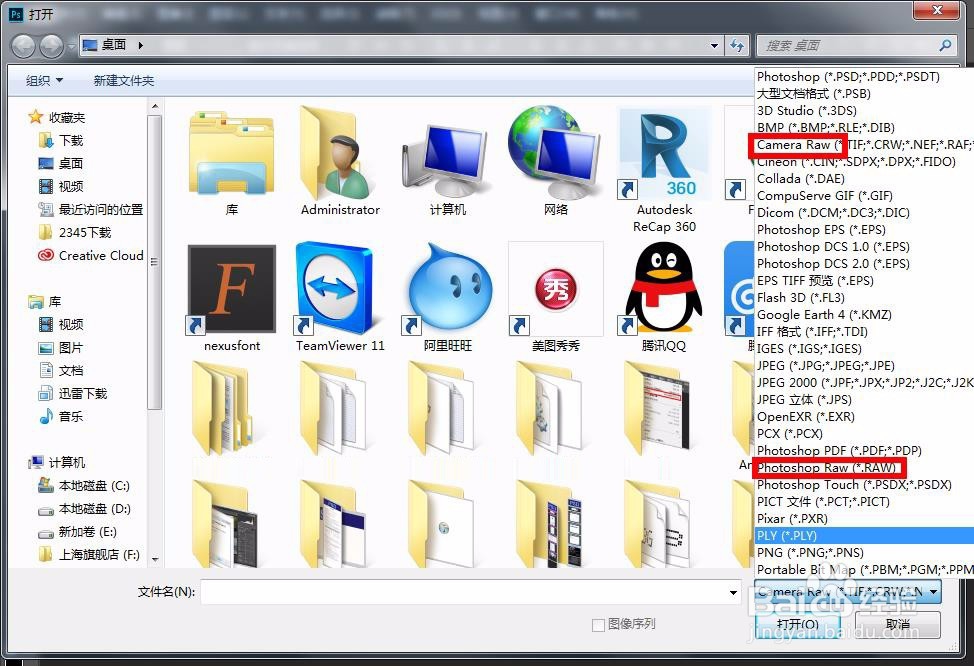
Task: Choose Photoshop Raw (*.RAW) format
Action: click(864, 467)
